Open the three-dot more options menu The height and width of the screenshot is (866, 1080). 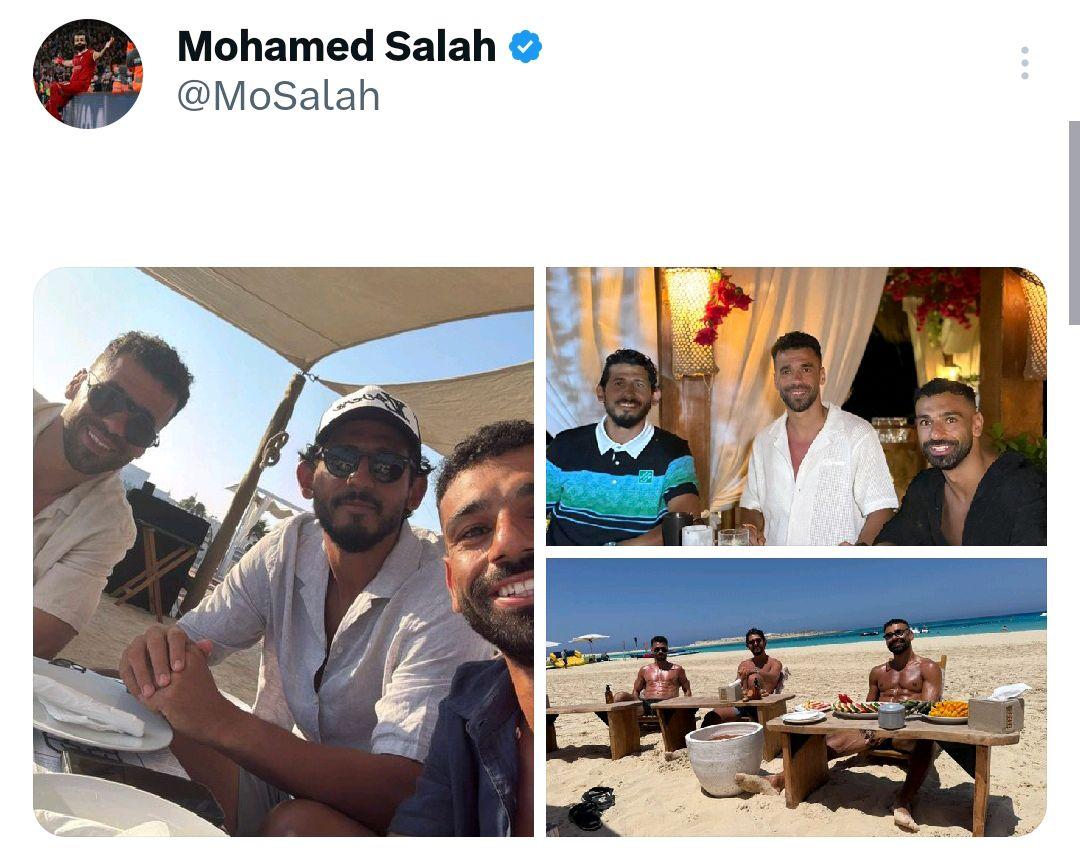[x=1025, y=63]
